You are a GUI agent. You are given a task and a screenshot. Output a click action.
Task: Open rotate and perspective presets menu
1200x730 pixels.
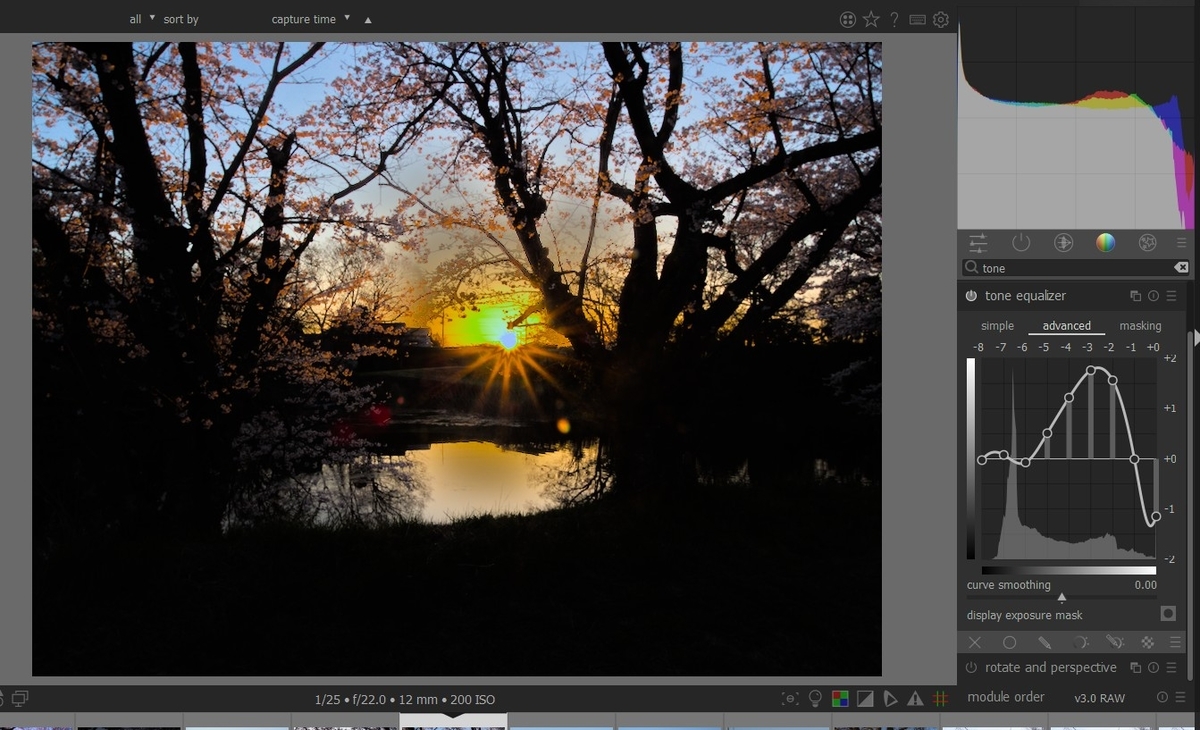pos(1171,667)
